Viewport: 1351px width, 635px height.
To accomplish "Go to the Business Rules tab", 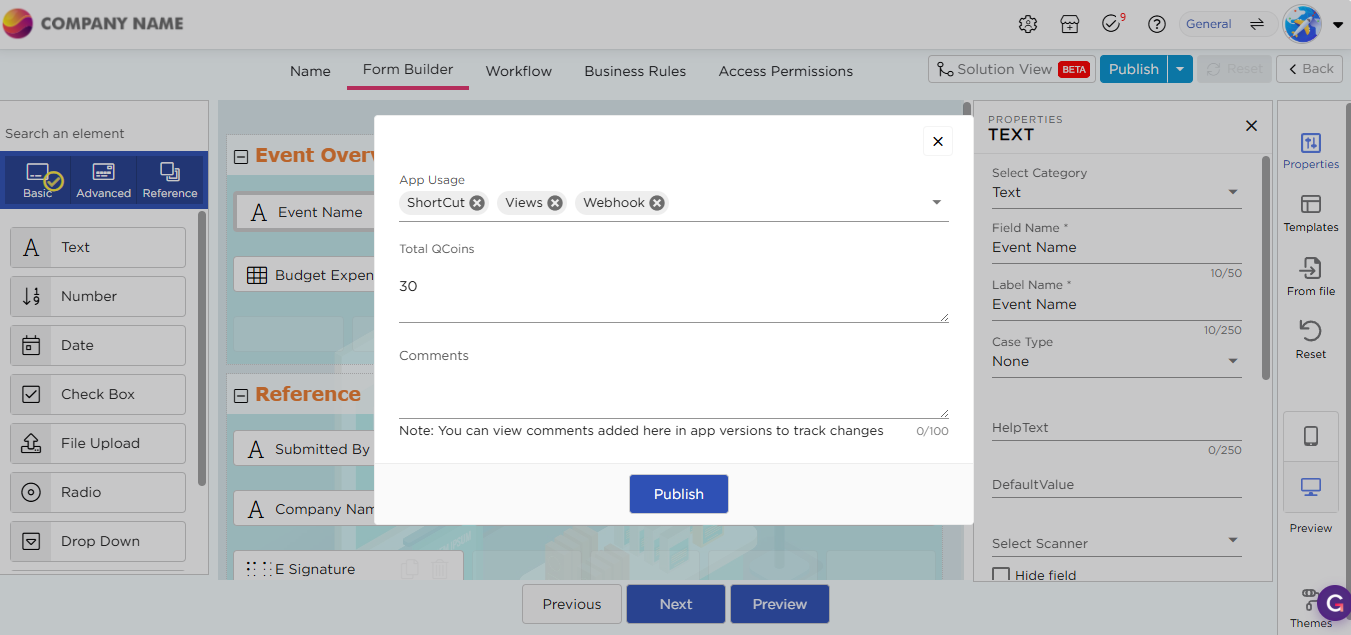I will pyautogui.click(x=635, y=71).
